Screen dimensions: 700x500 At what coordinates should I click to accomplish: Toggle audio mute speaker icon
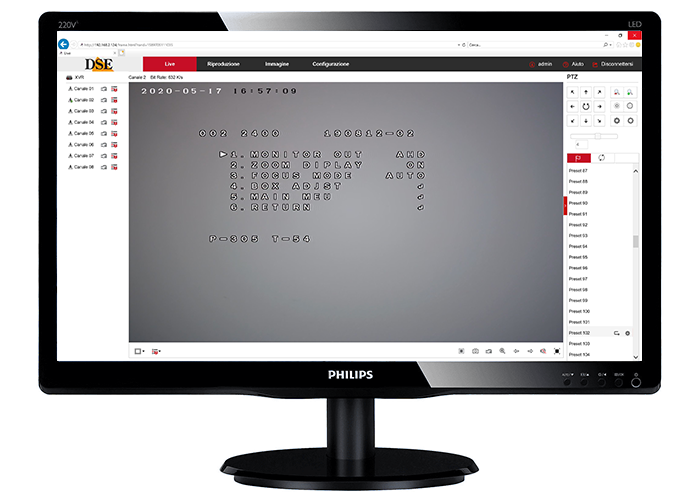(x=543, y=351)
